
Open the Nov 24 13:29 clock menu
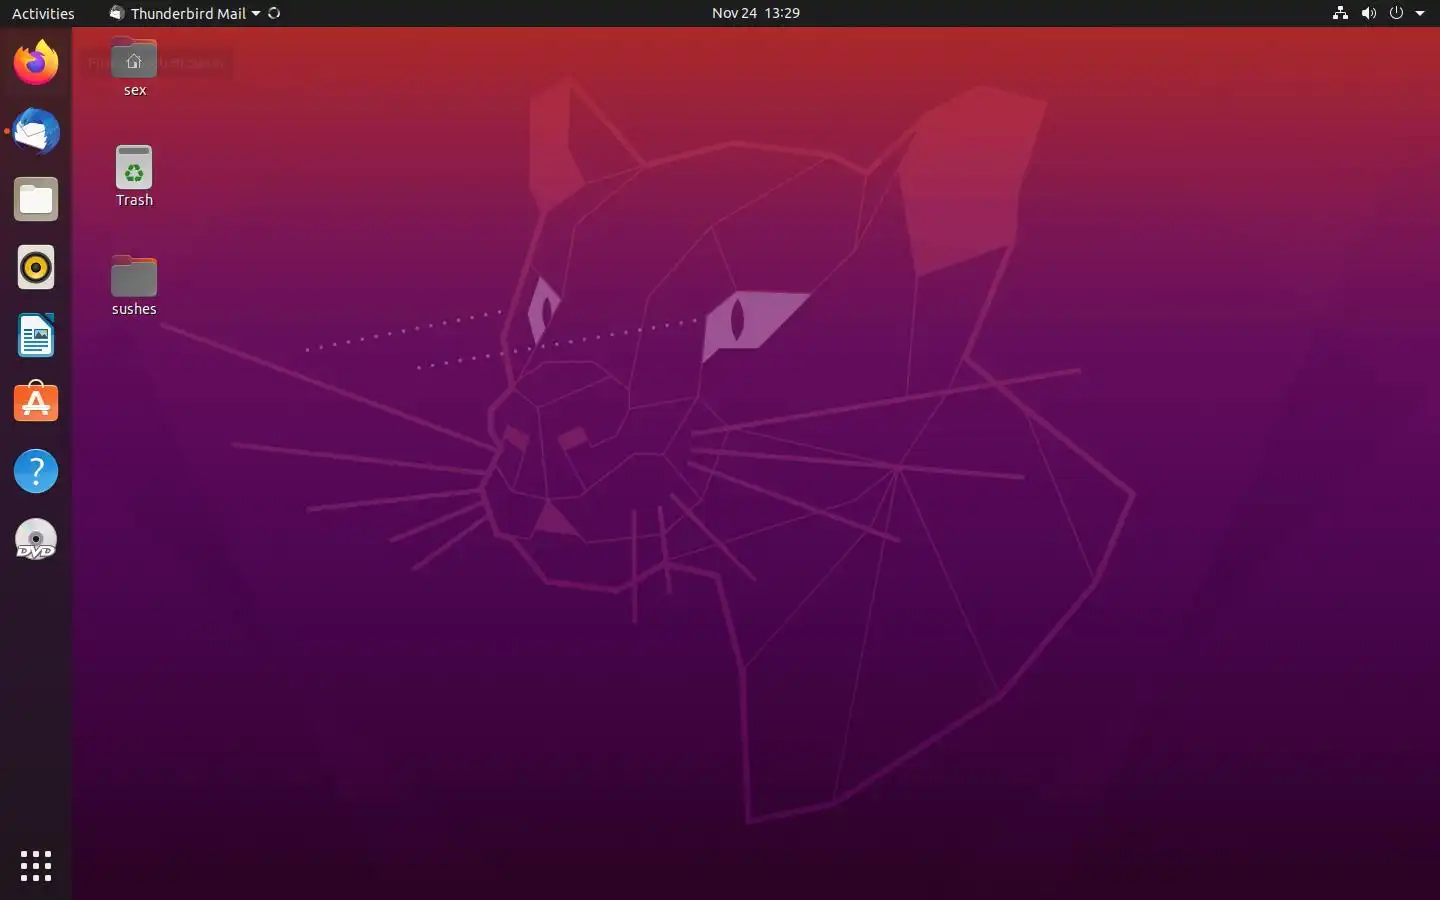point(756,13)
